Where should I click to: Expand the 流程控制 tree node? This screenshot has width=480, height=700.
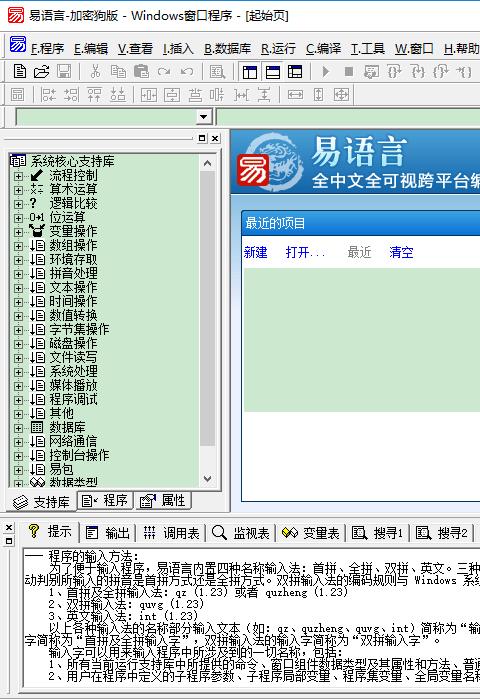coord(18,176)
